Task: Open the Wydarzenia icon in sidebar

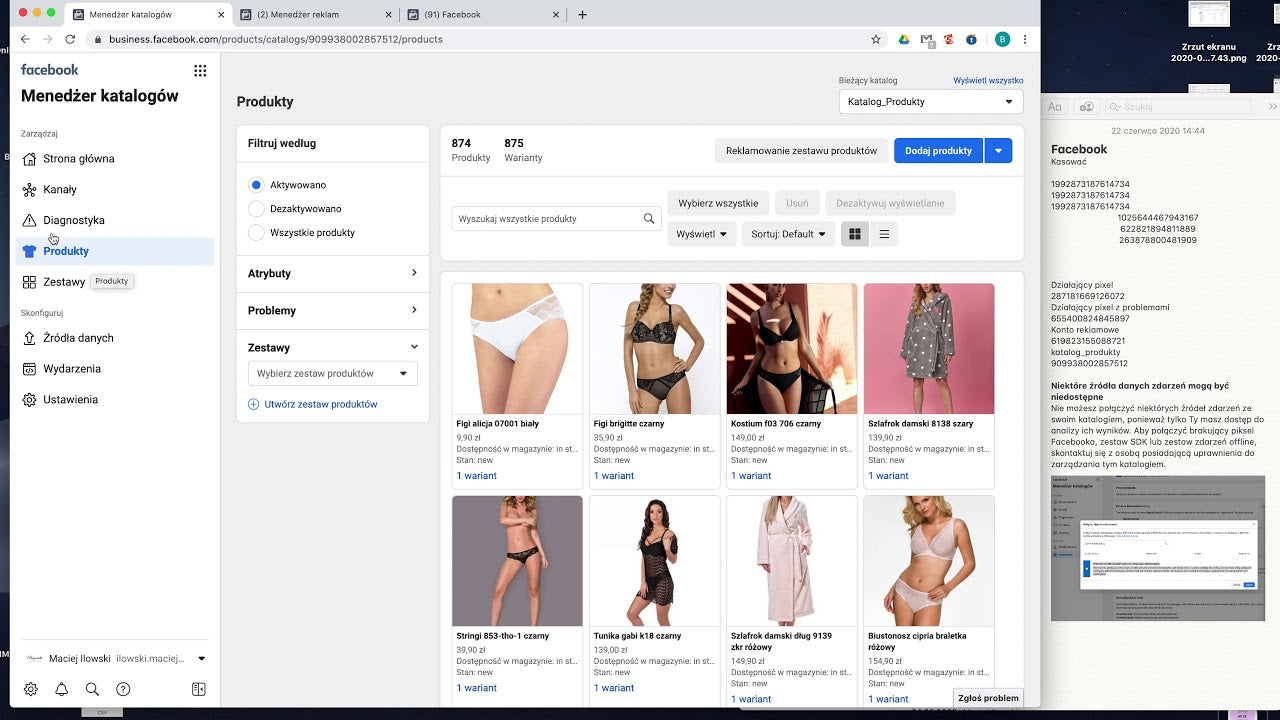Action: [30, 369]
